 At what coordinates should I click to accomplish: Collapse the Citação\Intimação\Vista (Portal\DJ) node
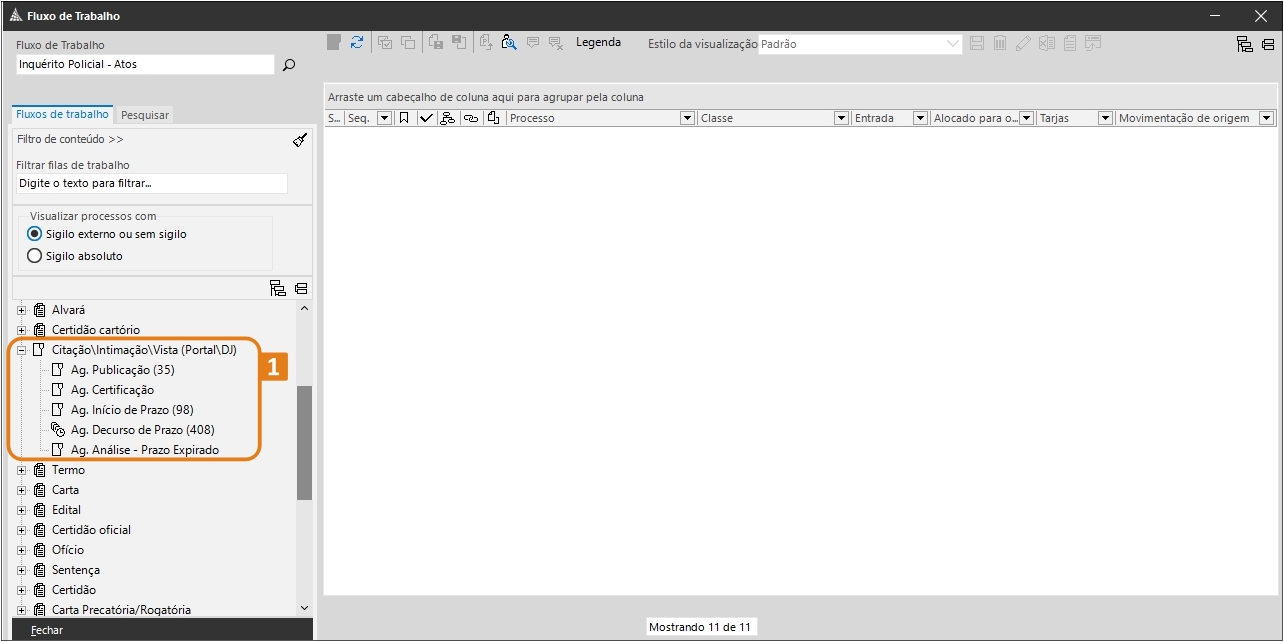point(22,350)
